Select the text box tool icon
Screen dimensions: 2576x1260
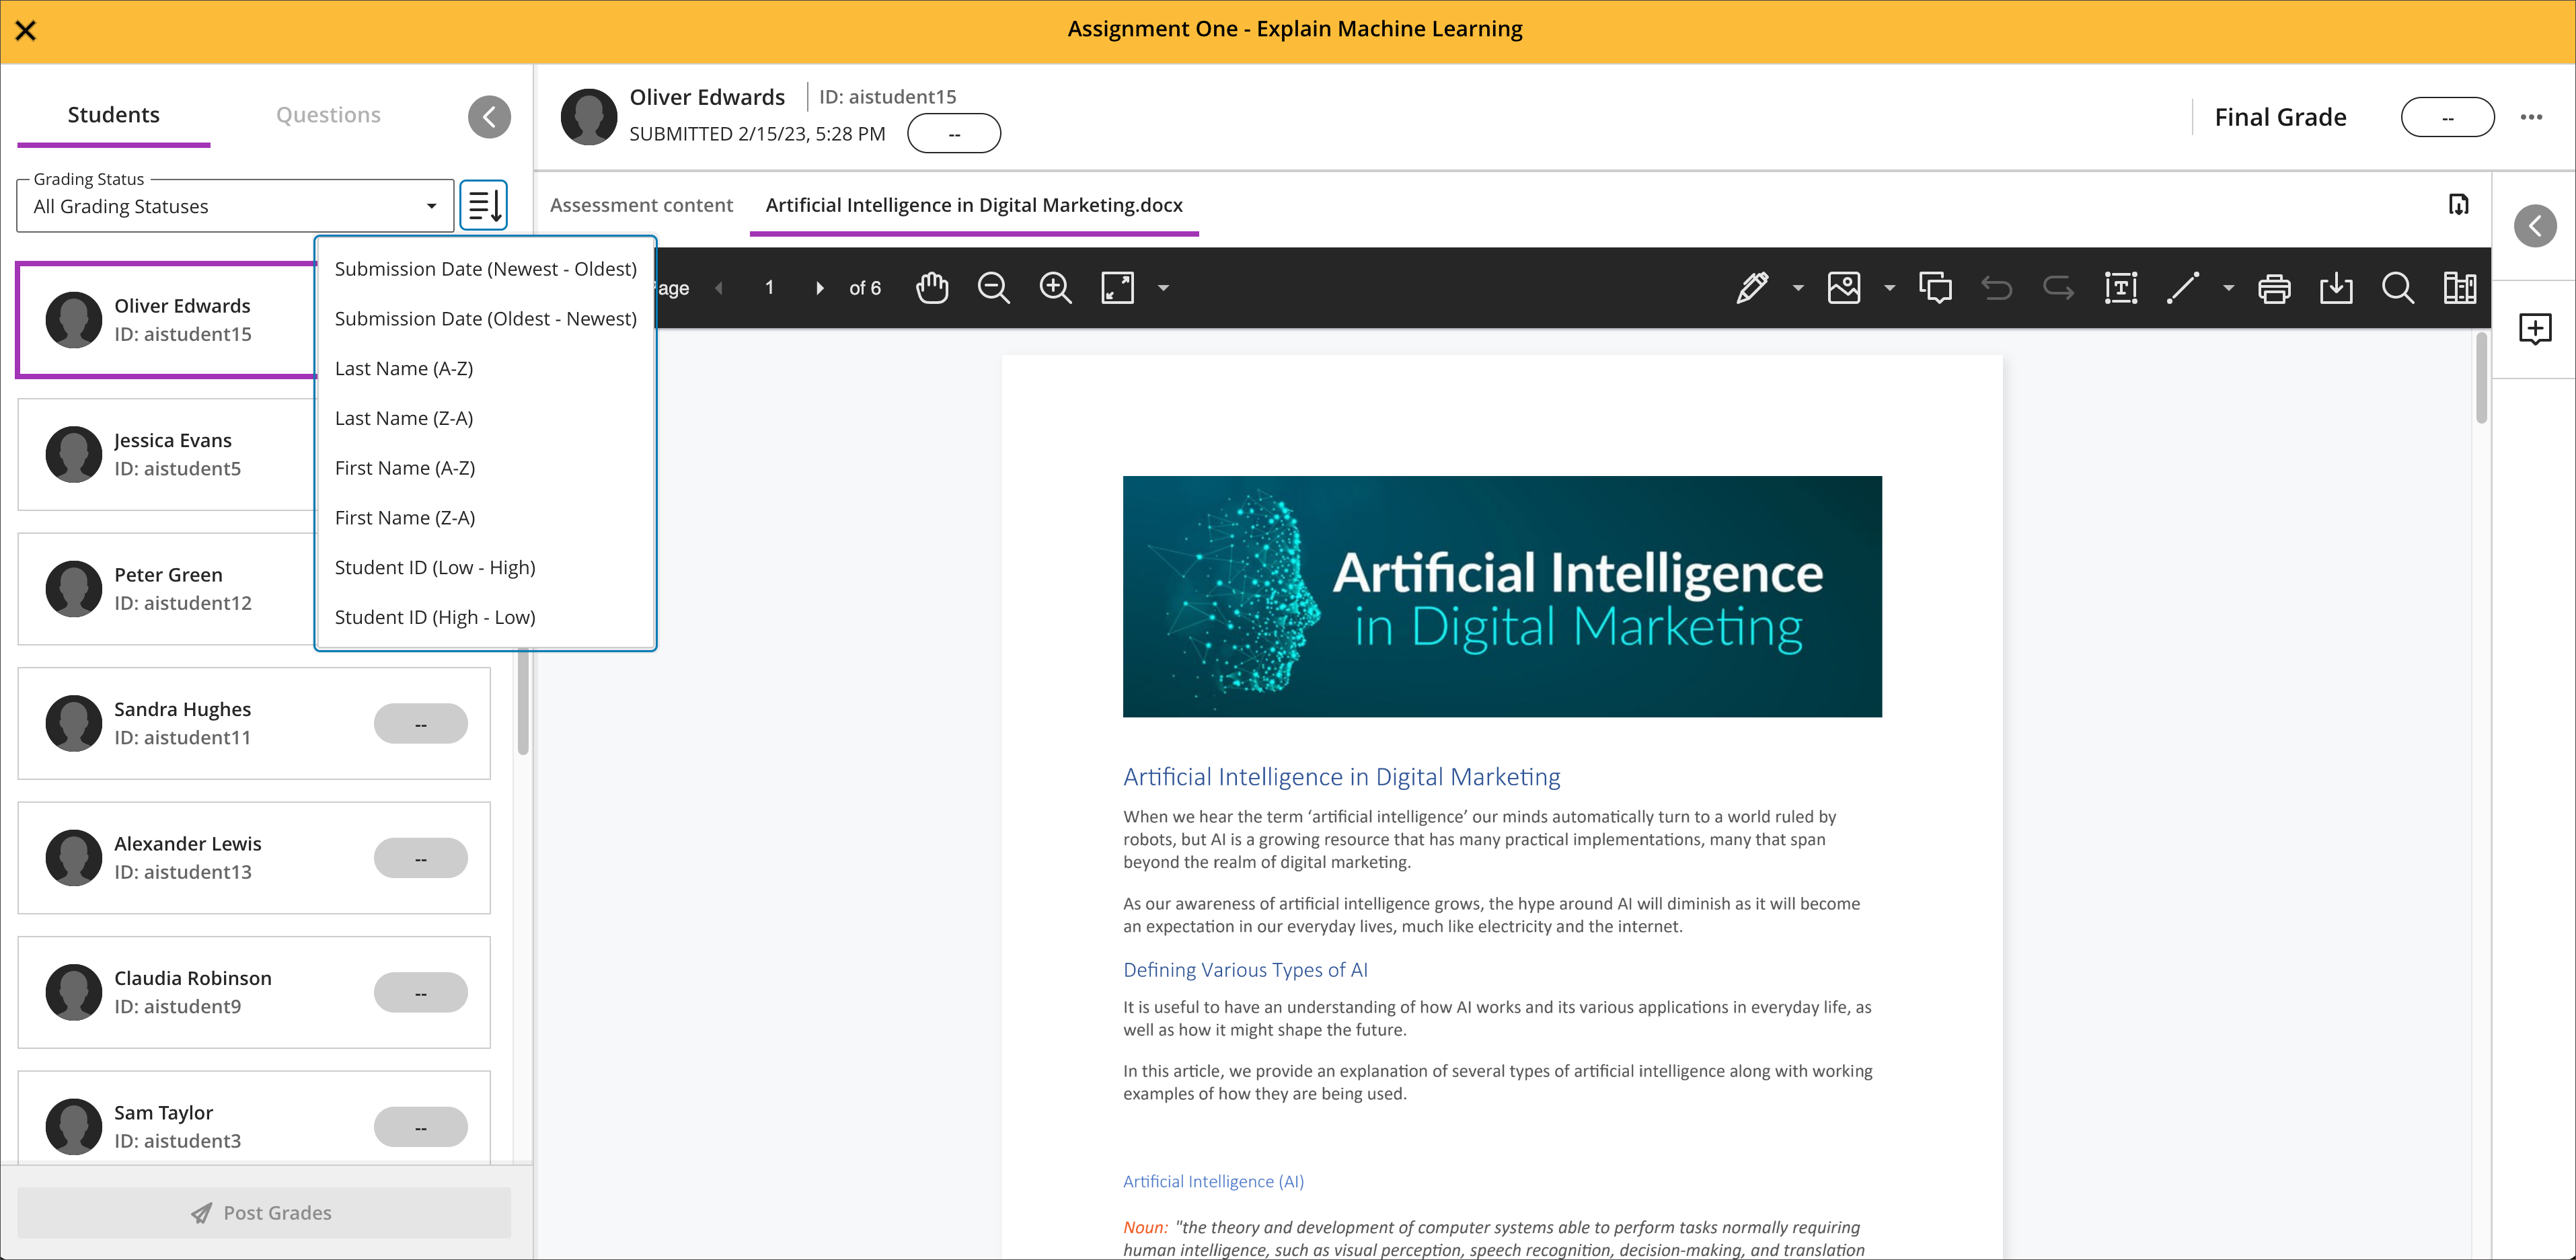click(2123, 288)
